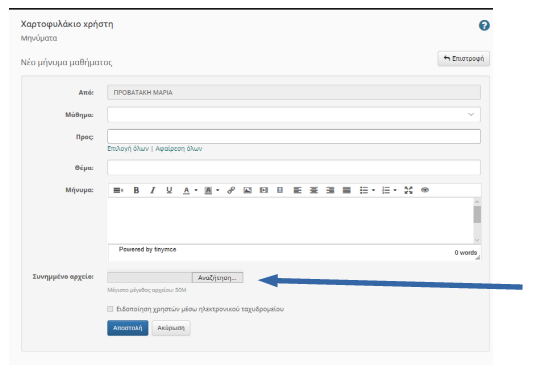Align text right
This screenshot has height=365, width=544.
pos(330,190)
